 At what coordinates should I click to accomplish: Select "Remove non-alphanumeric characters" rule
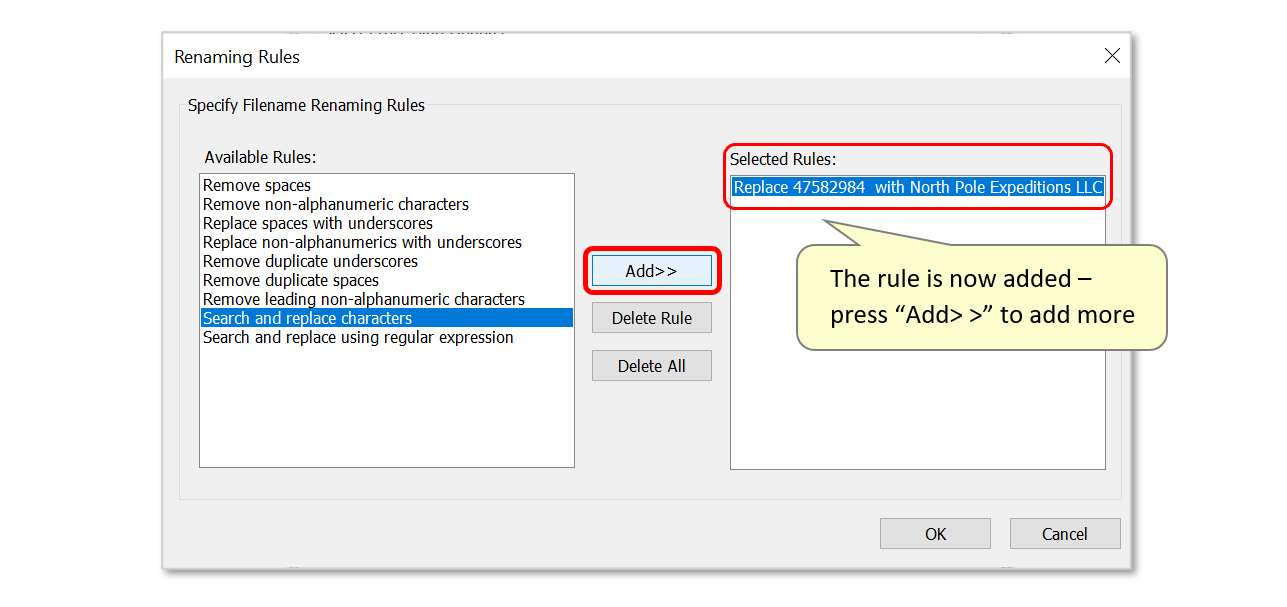[334, 204]
